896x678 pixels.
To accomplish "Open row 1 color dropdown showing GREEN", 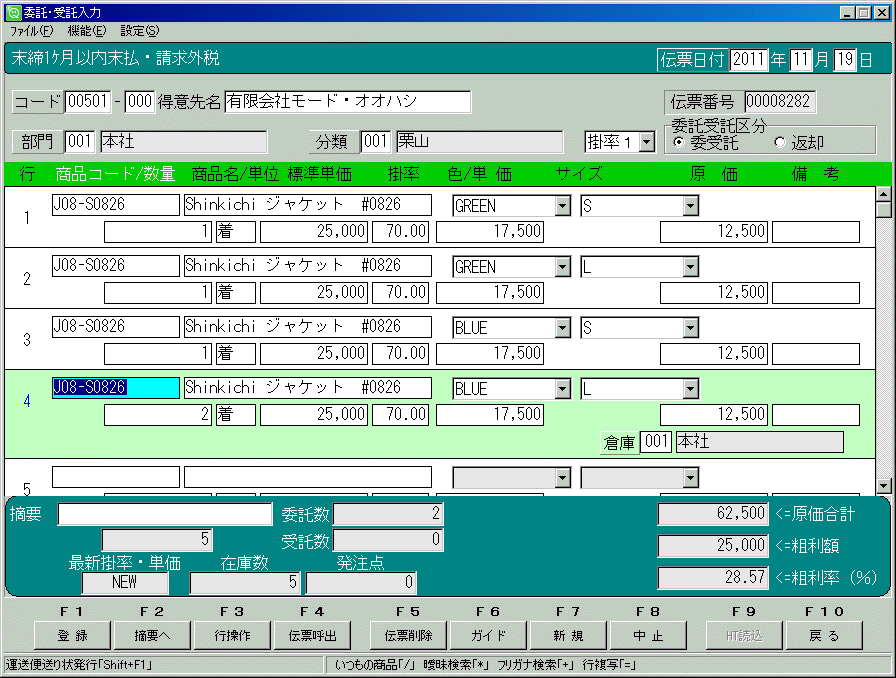I will coord(562,206).
